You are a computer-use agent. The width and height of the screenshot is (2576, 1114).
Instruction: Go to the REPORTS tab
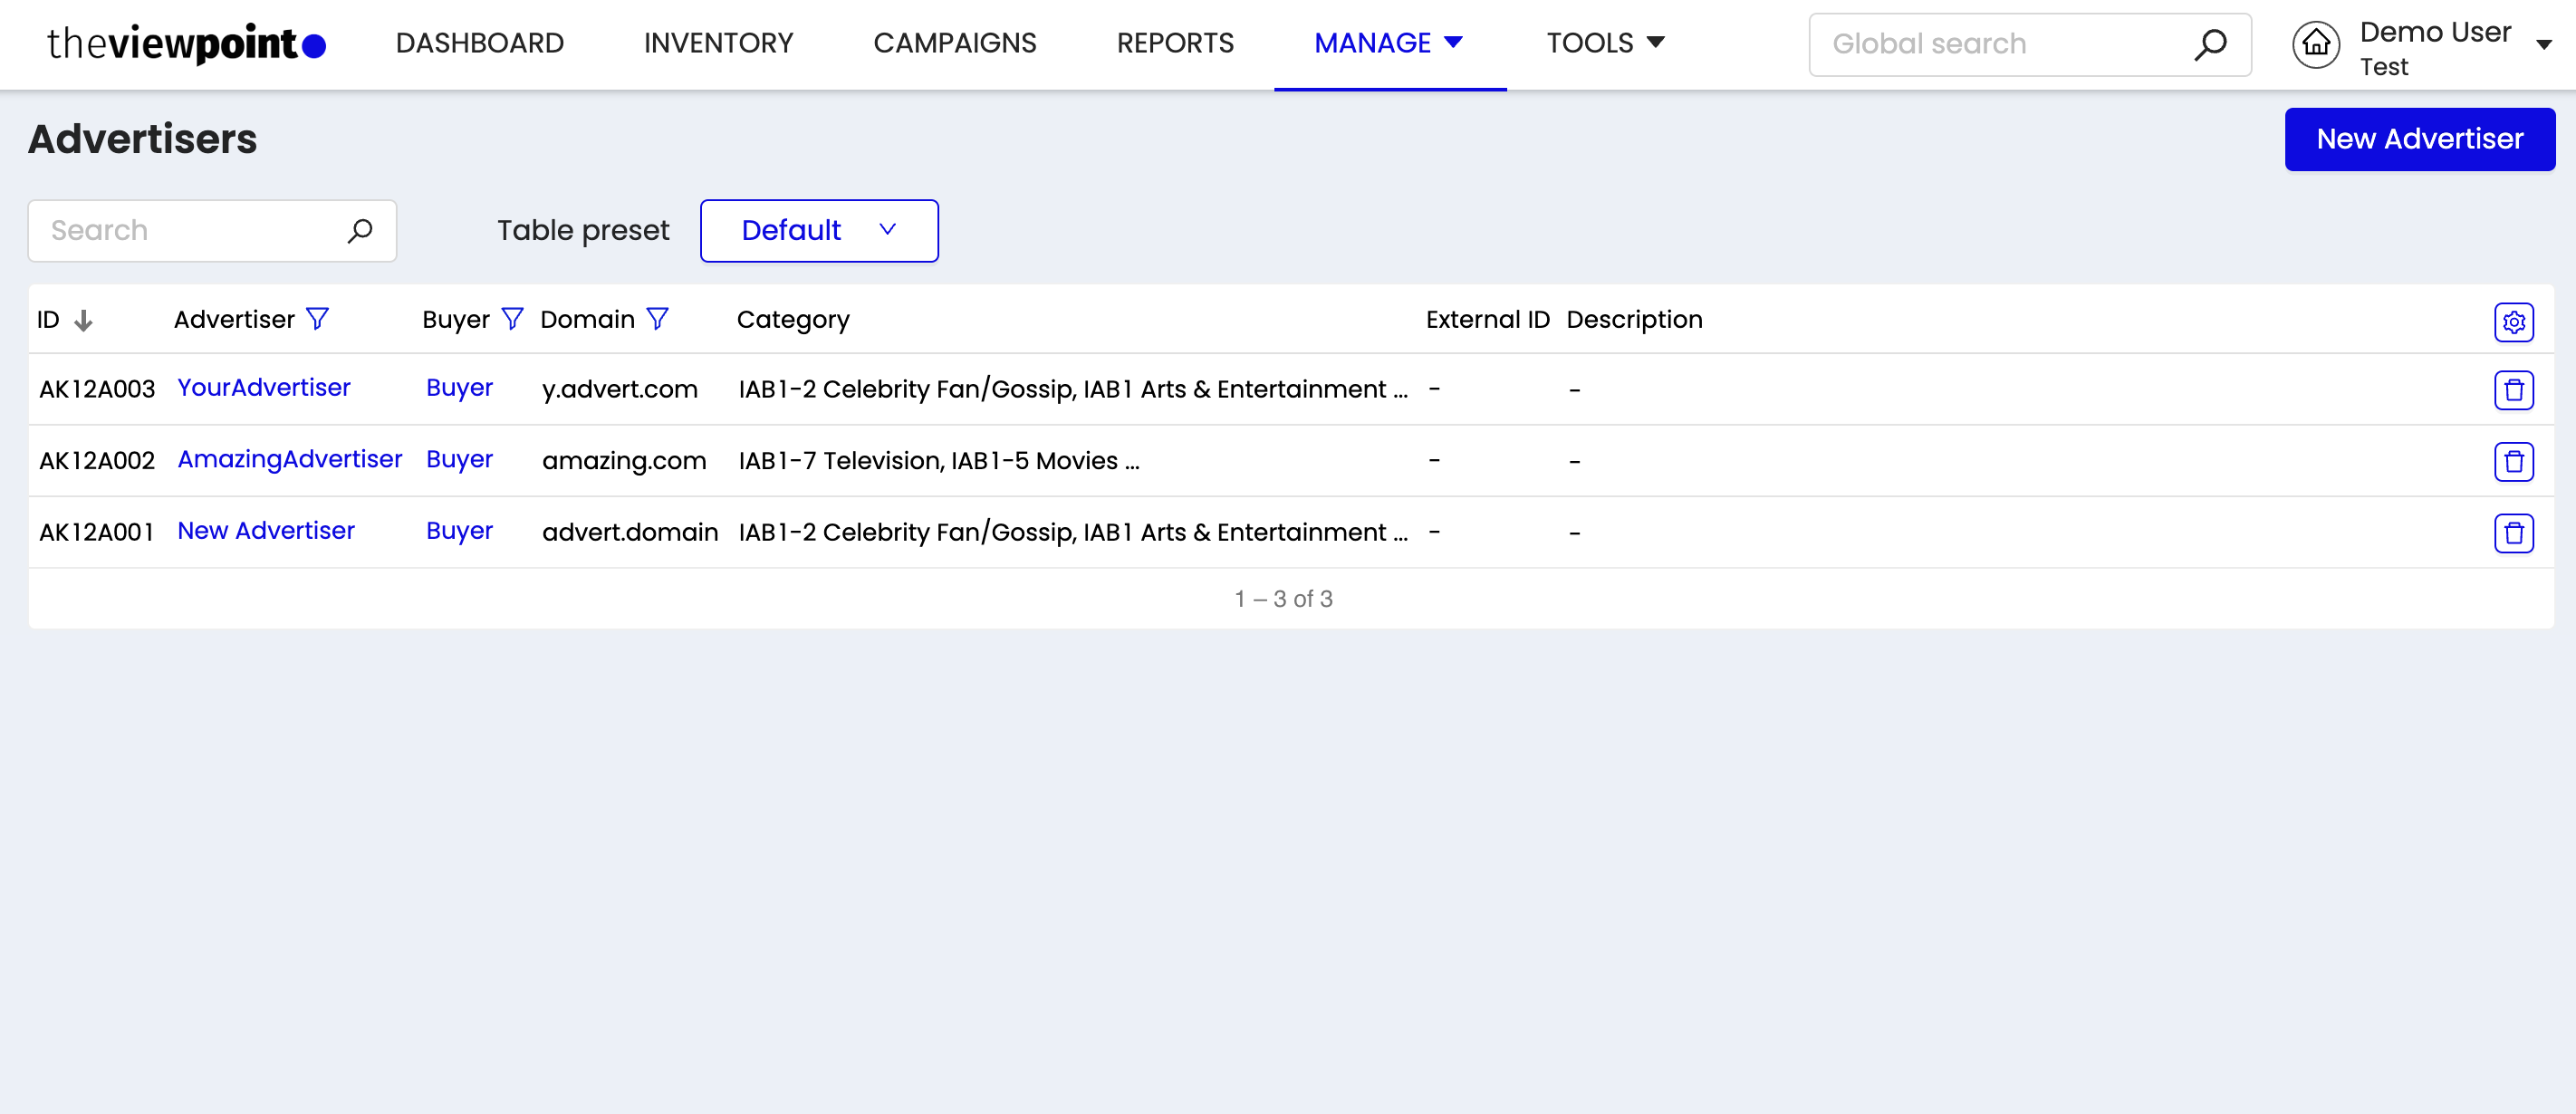1175,43
